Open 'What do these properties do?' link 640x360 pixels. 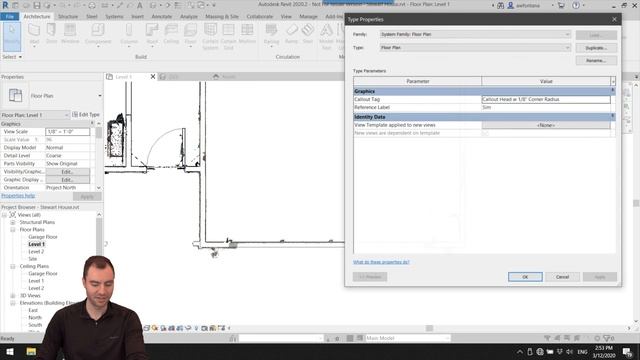point(381,262)
